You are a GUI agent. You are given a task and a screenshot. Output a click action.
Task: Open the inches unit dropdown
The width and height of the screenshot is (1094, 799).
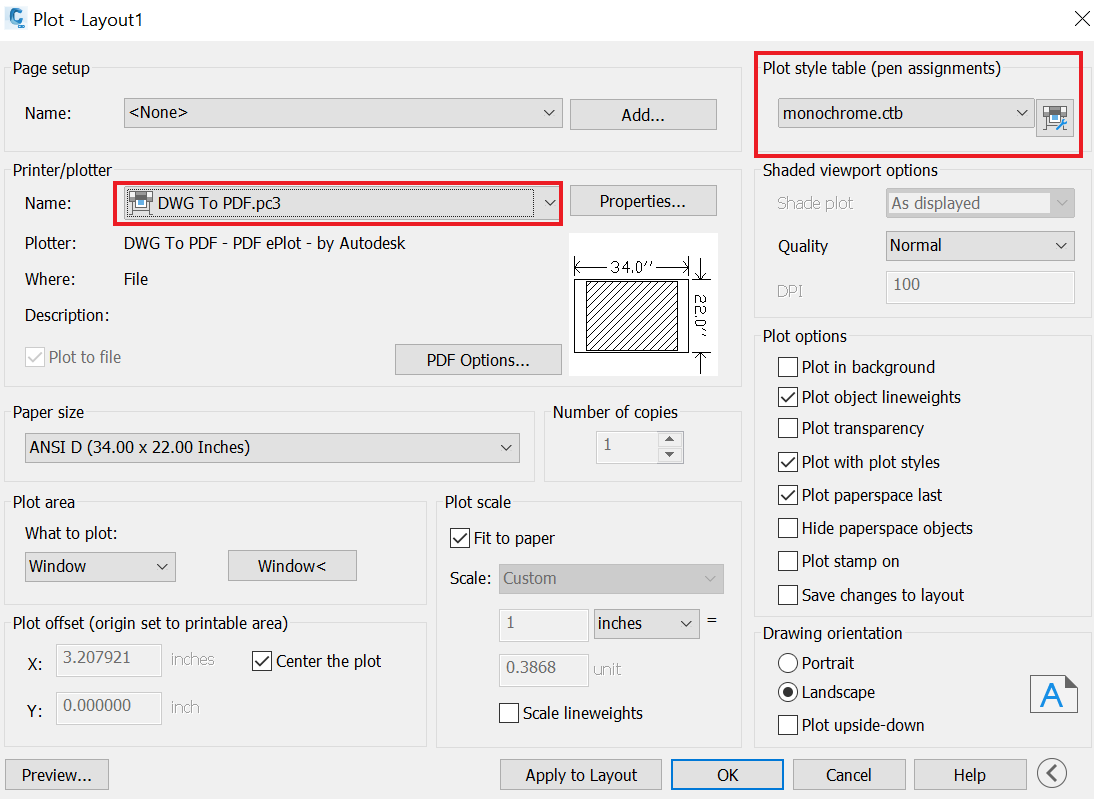point(646,623)
